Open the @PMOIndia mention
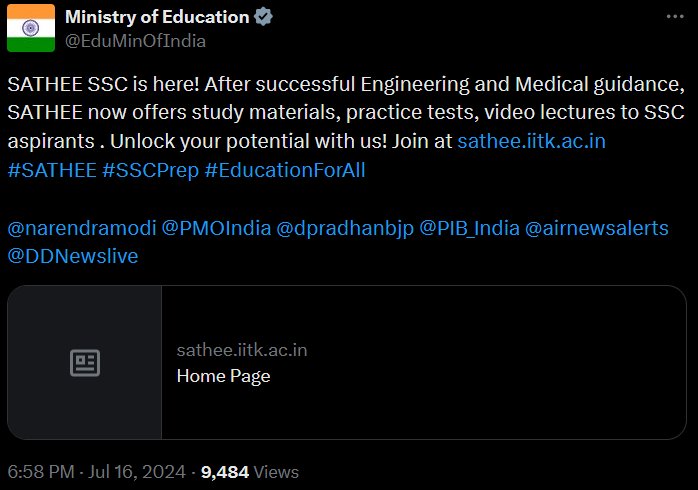This screenshot has height=490, width=698. (216, 227)
